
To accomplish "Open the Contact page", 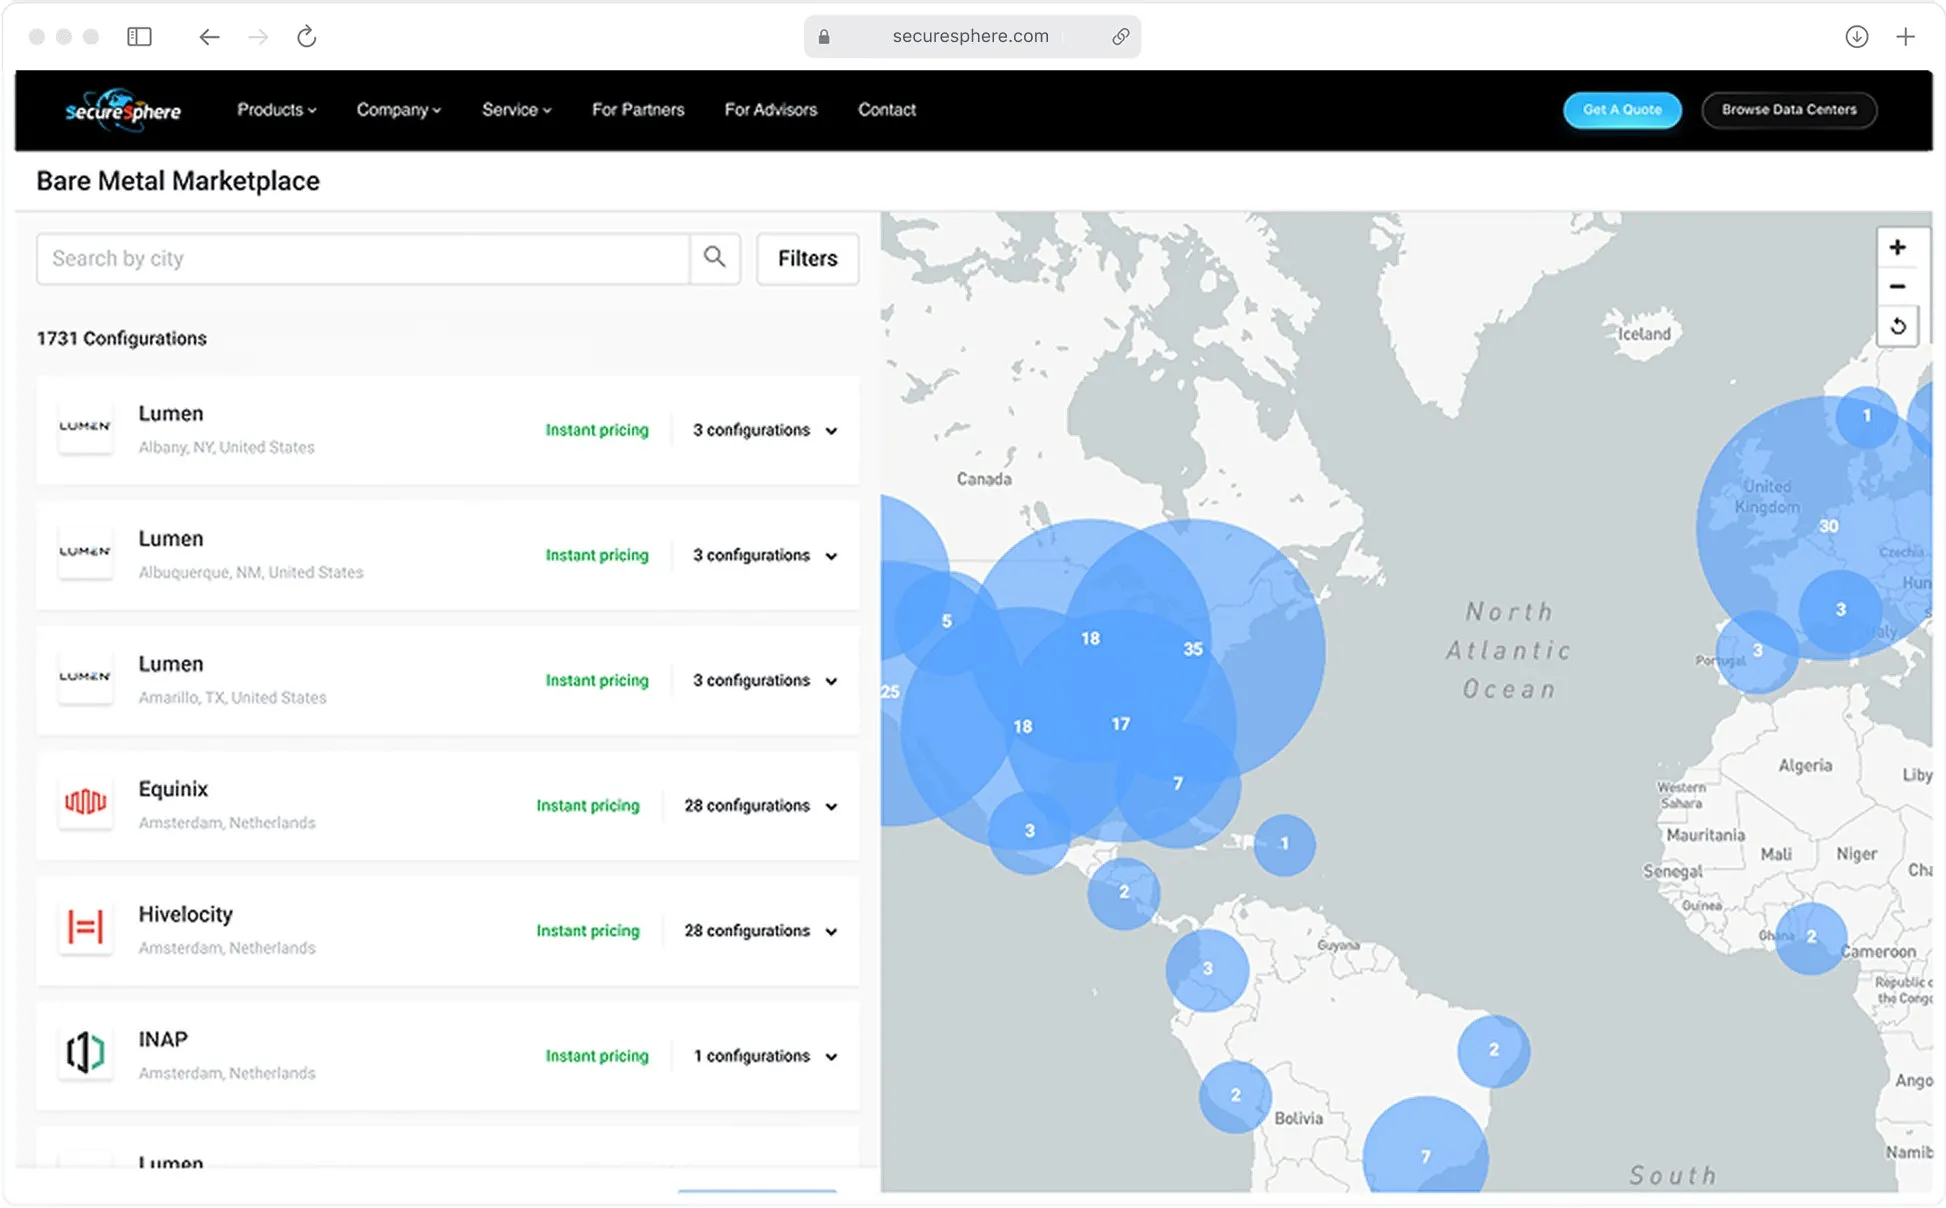I will pos(886,110).
